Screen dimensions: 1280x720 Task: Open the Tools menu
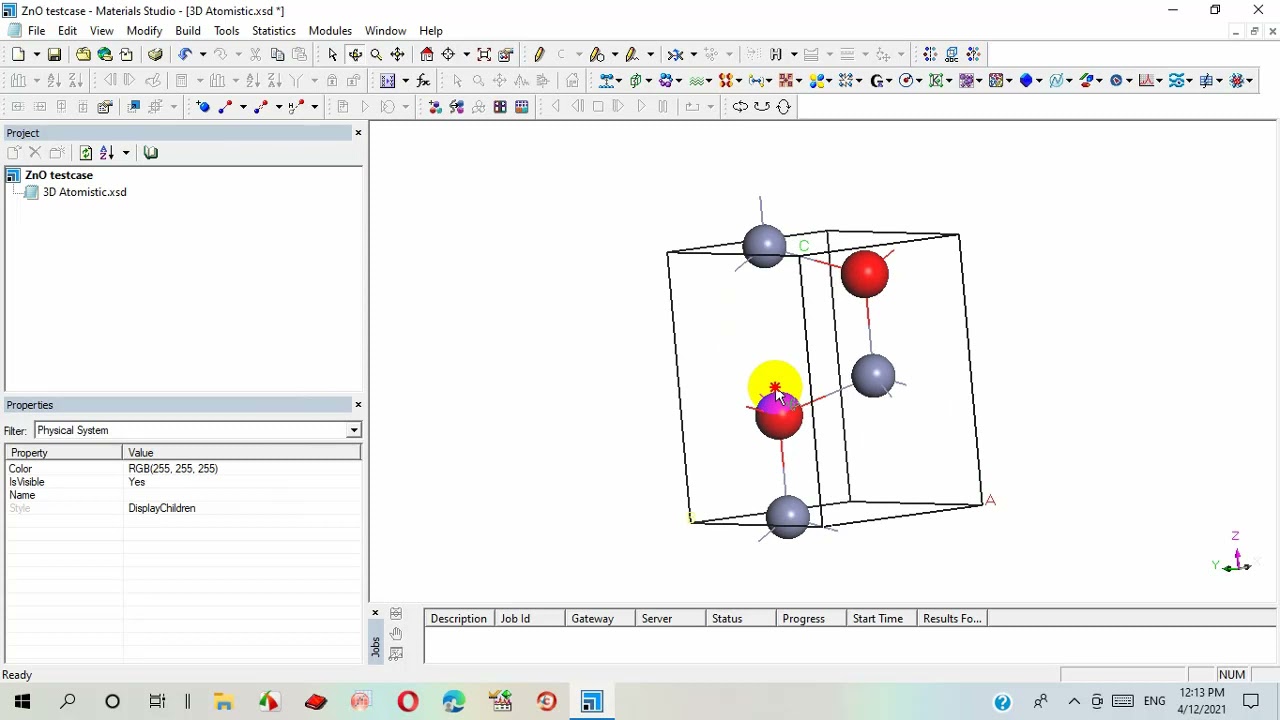pyautogui.click(x=226, y=31)
